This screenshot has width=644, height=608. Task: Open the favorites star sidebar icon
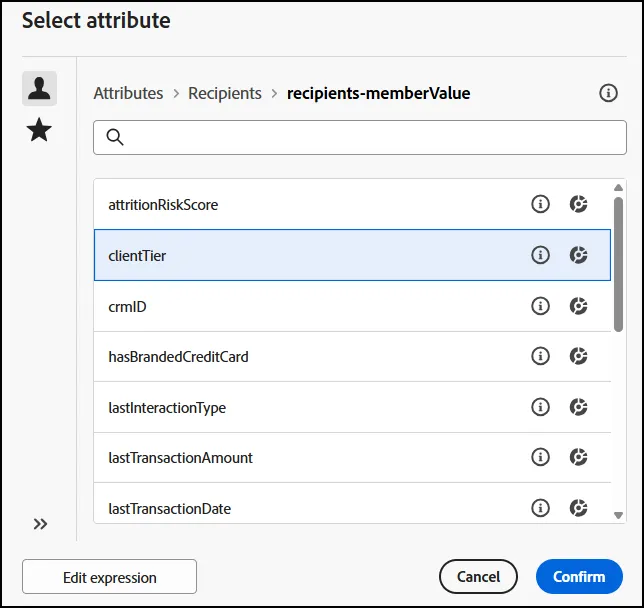(x=39, y=130)
